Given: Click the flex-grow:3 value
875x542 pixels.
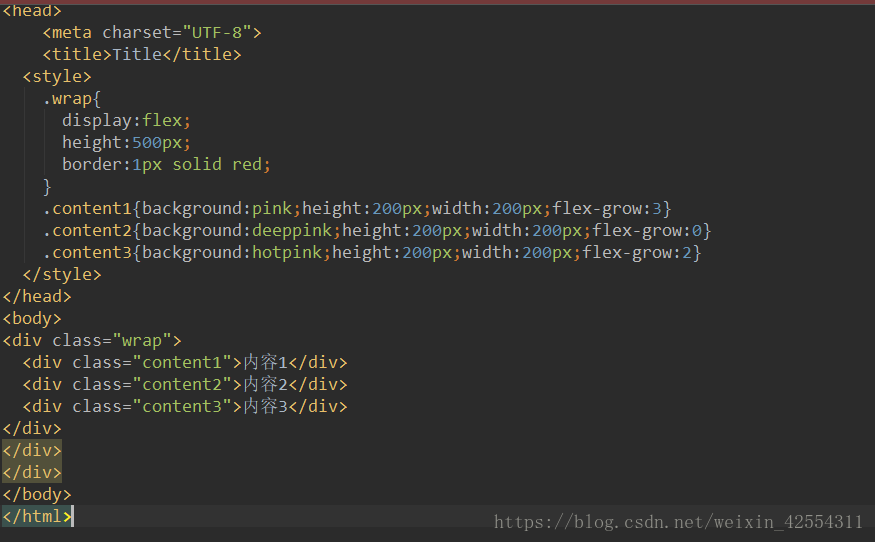Looking at the screenshot, I should 607,209.
